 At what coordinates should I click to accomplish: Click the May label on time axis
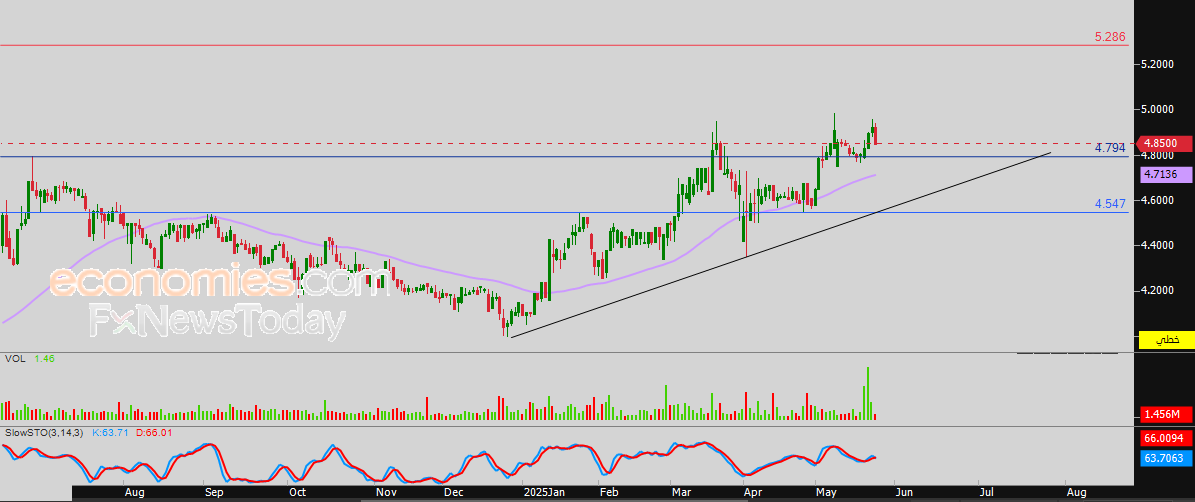[825, 493]
